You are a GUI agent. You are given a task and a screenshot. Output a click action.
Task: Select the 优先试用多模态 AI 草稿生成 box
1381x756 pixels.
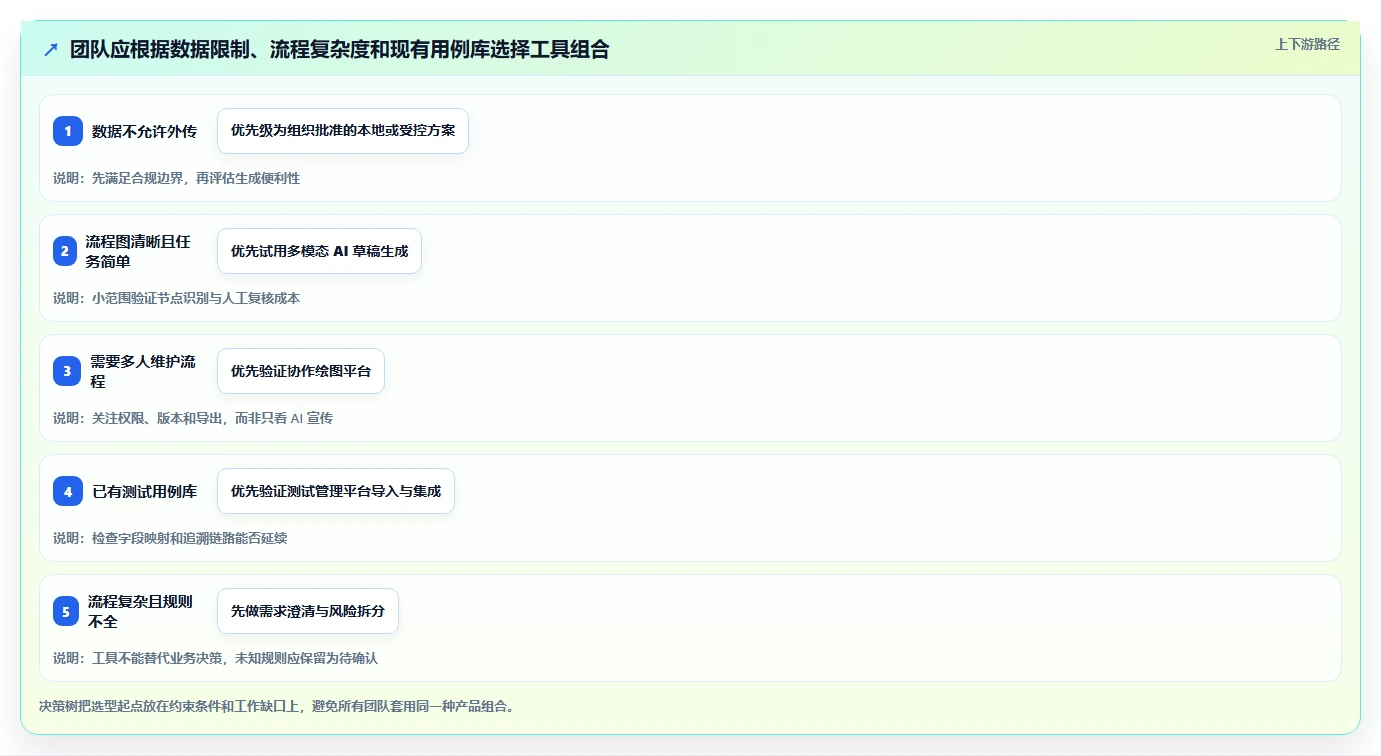(x=319, y=251)
